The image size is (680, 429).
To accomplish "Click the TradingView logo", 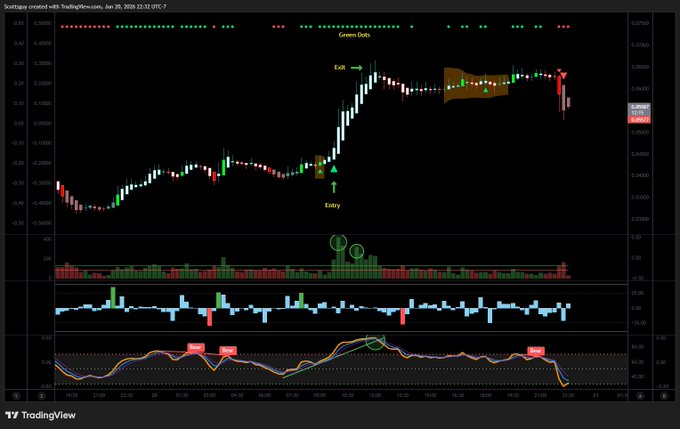I will pyautogui.click(x=40, y=415).
